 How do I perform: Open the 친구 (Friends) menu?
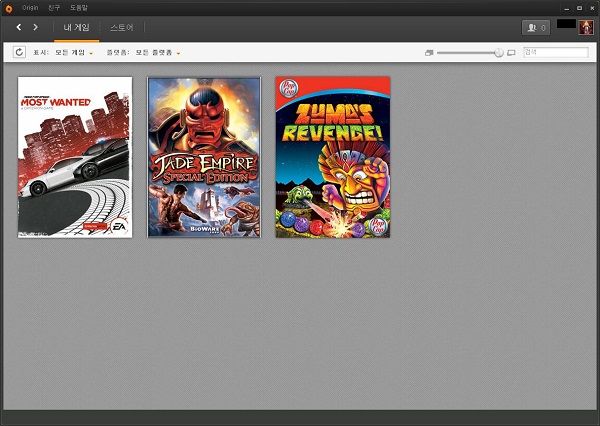pyautogui.click(x=54, y=8)
